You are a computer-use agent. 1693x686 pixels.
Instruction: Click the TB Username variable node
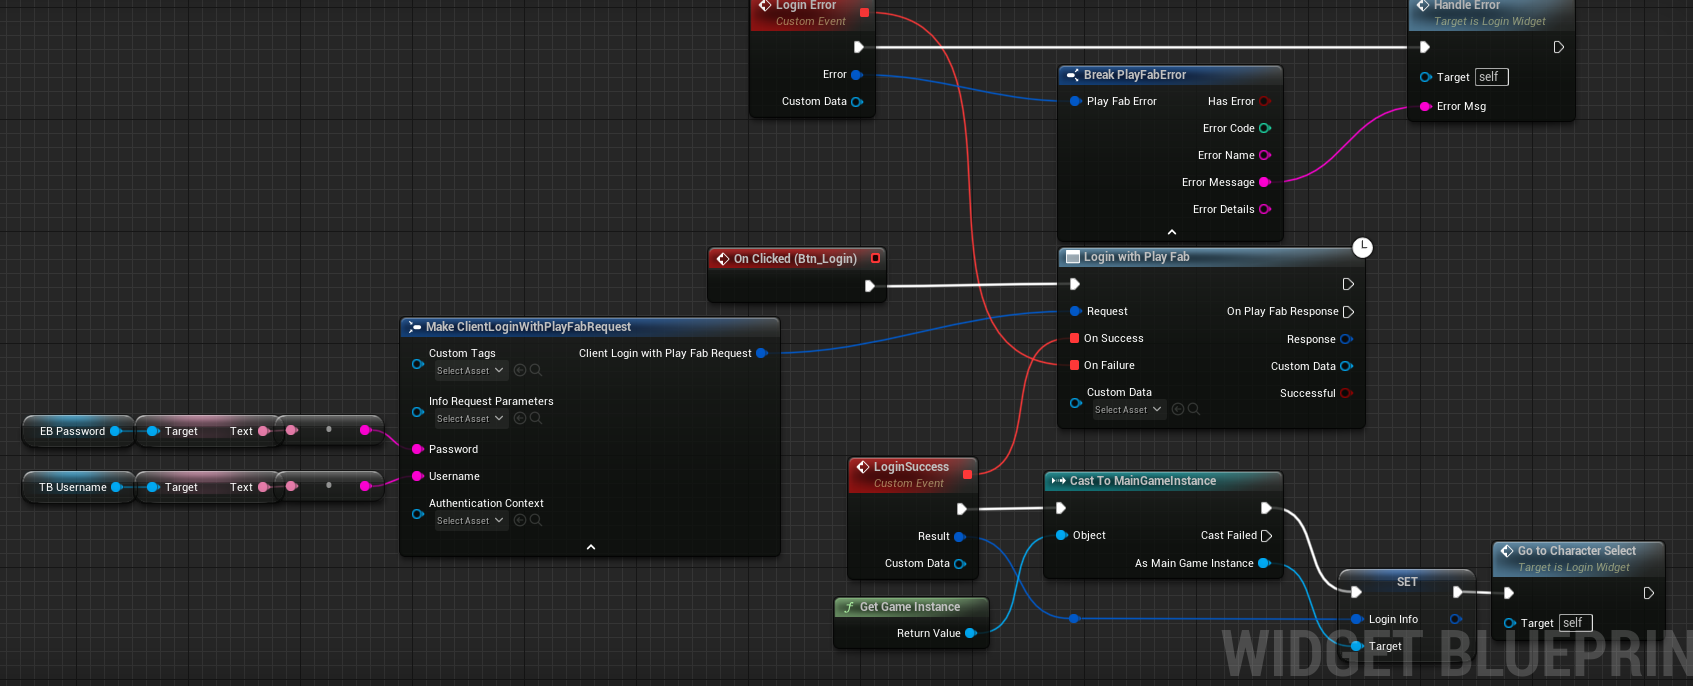click(72, 487)
